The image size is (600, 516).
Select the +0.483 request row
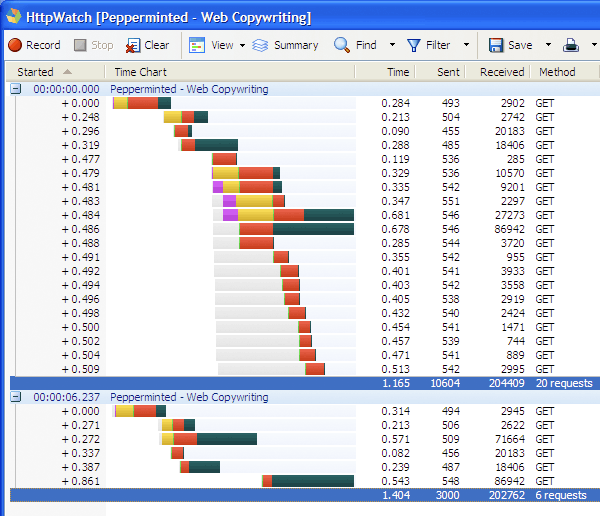[306, 201]
